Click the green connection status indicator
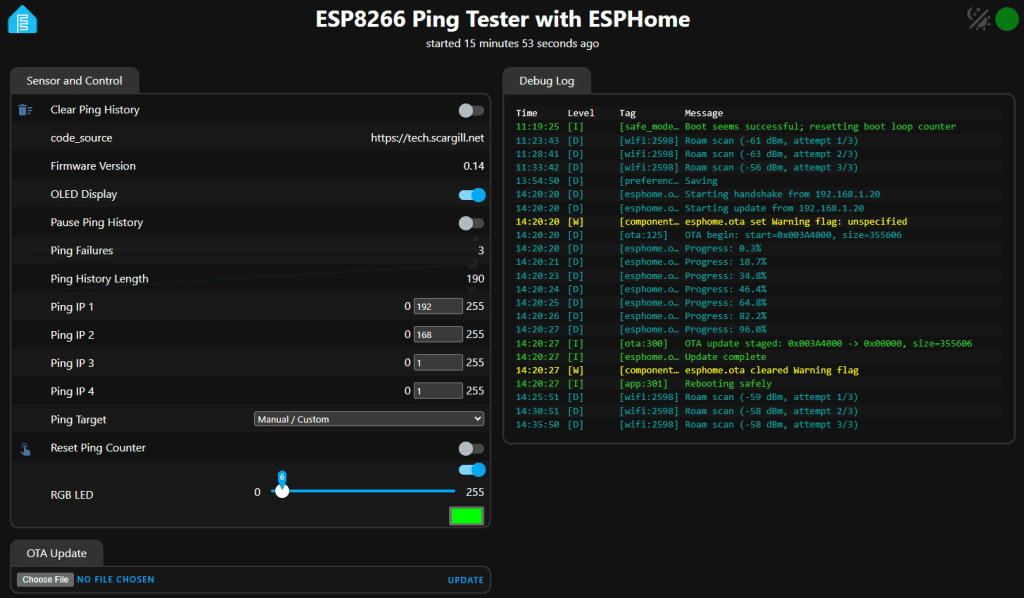This screenshot has width=1024, height=598. point(1006,20)
